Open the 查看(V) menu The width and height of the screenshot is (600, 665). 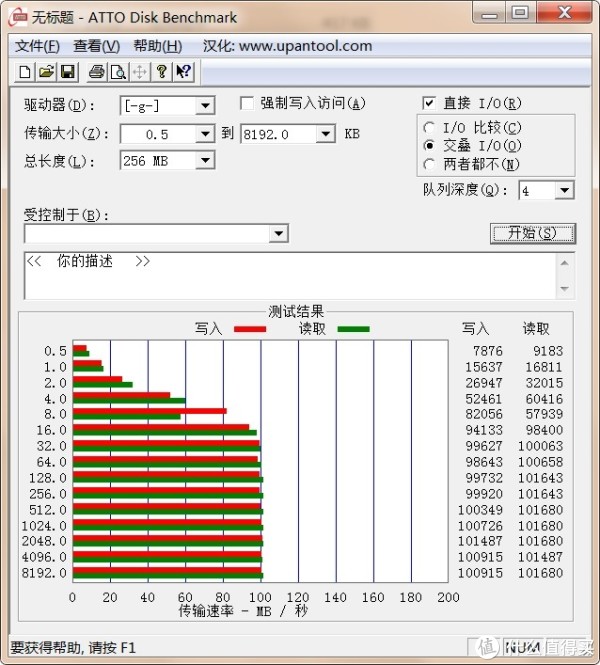[97, 46]
